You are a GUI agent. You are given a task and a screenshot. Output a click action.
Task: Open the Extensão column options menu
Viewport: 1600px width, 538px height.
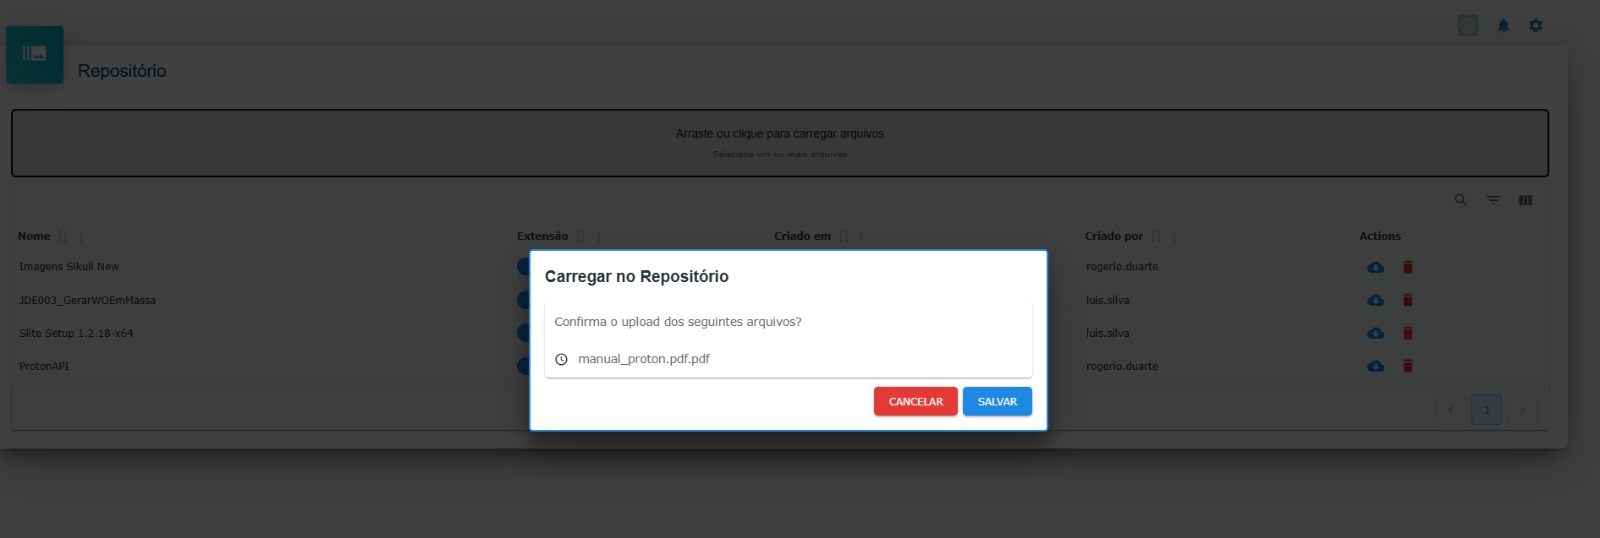coord(599,237)
